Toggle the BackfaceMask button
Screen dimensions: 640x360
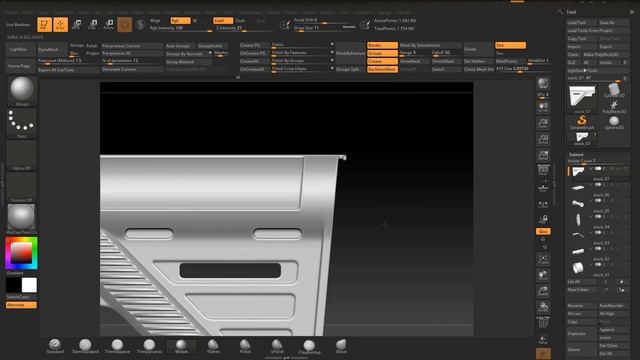(x=382, y=69)
